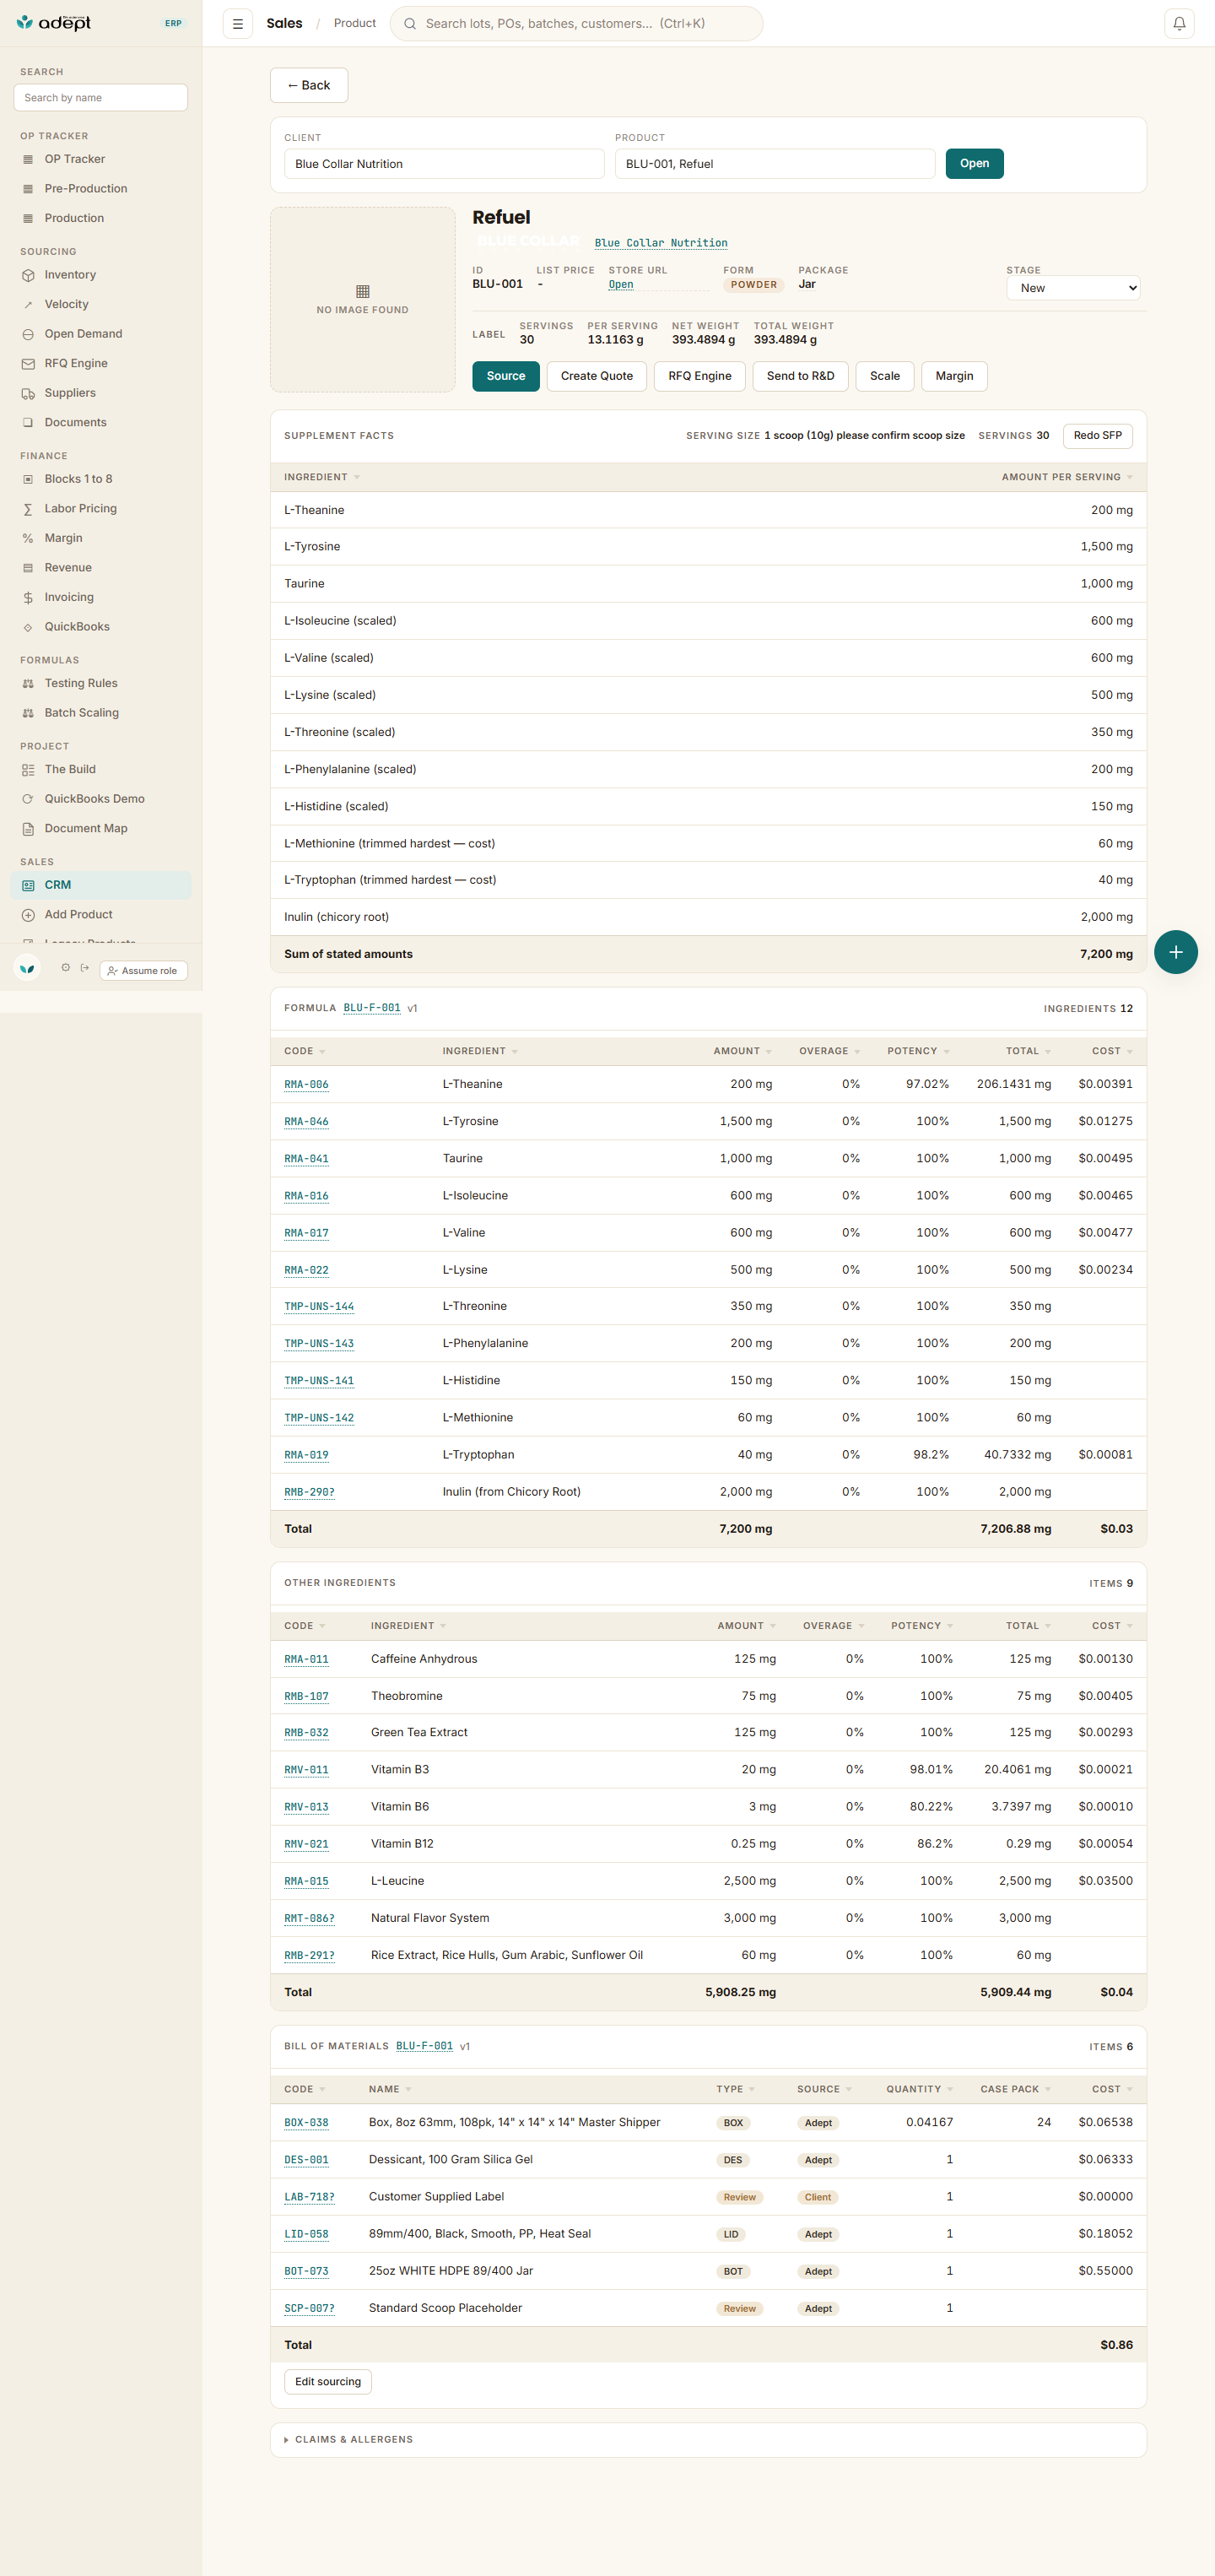Viewport: 1215px width, 2576px height.
Task: Click Create Quote
Action: point(597,376)
